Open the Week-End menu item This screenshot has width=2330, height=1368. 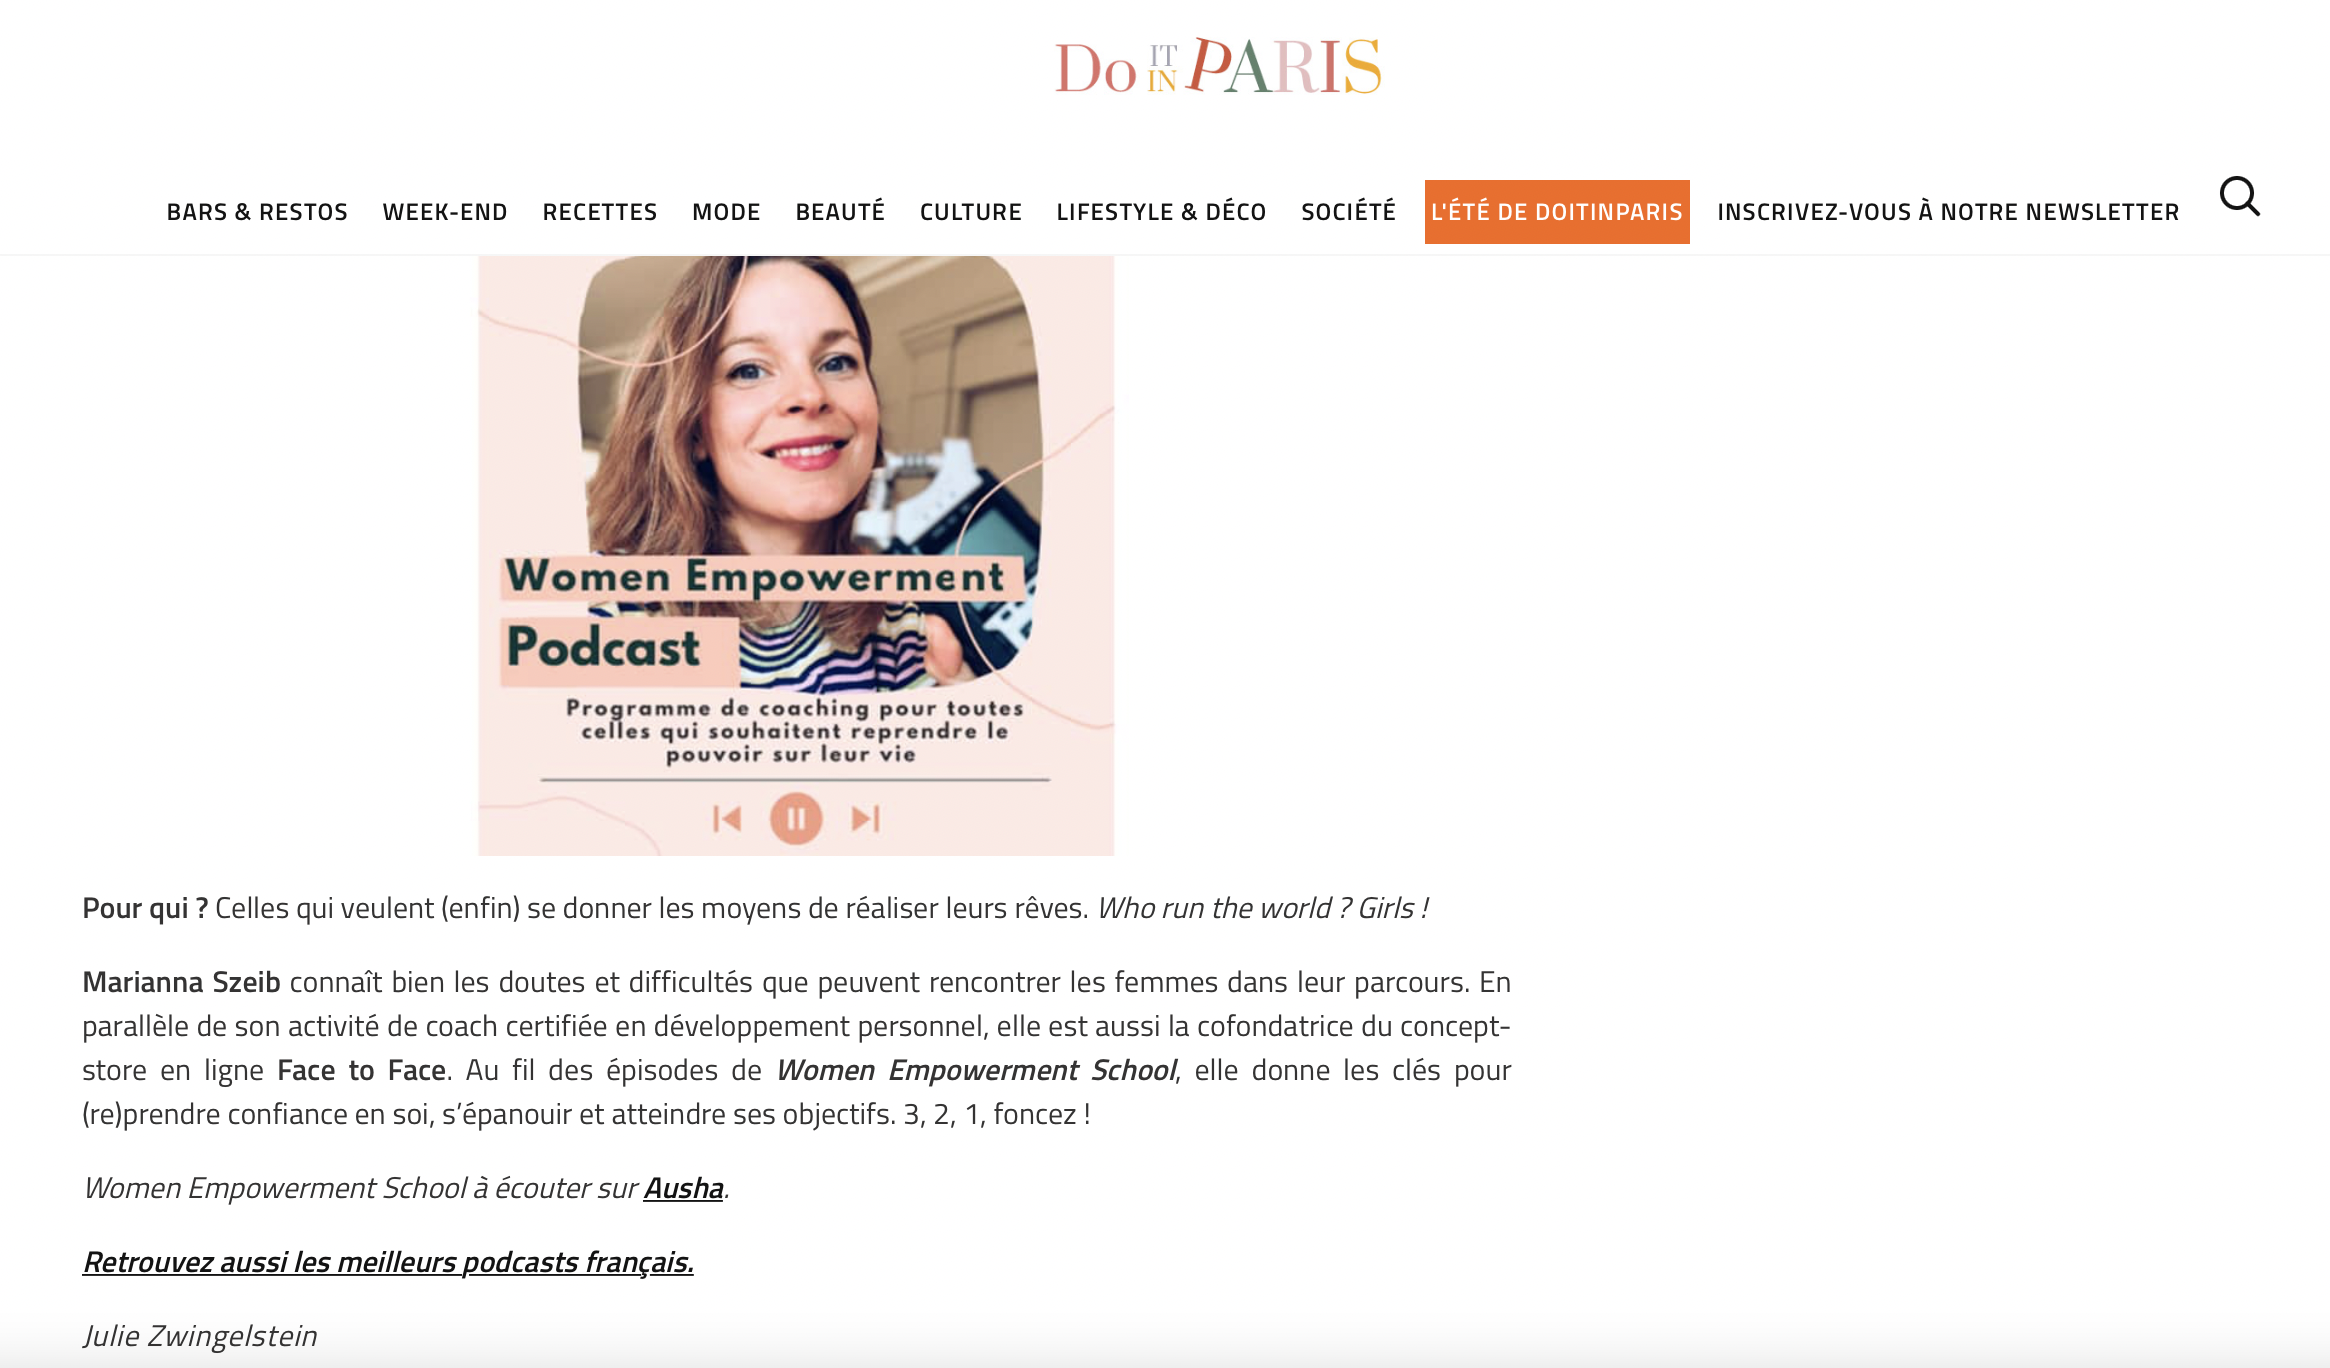pyautogui.click(x=445, y=212)
